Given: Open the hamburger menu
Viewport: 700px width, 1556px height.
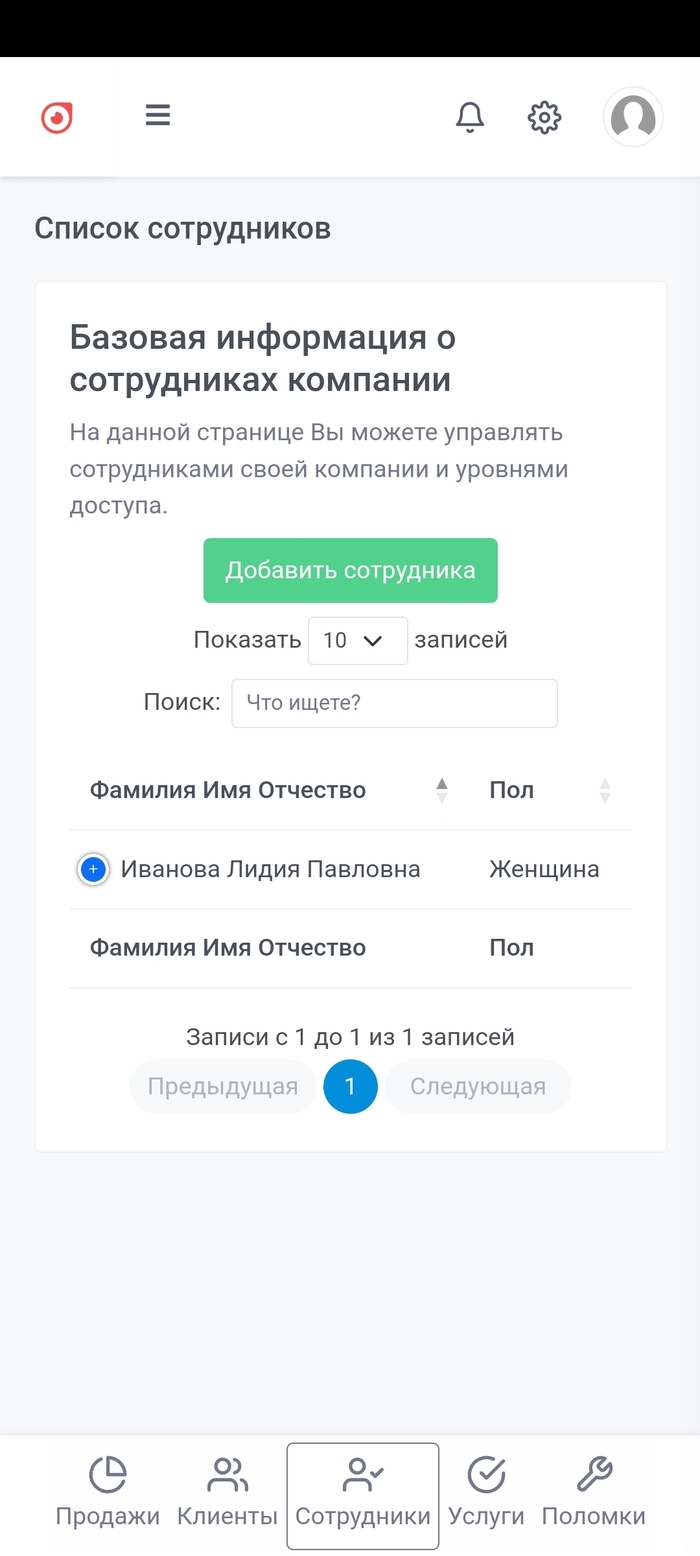Looking at the screenshot, I should click(x=158, y=116).
